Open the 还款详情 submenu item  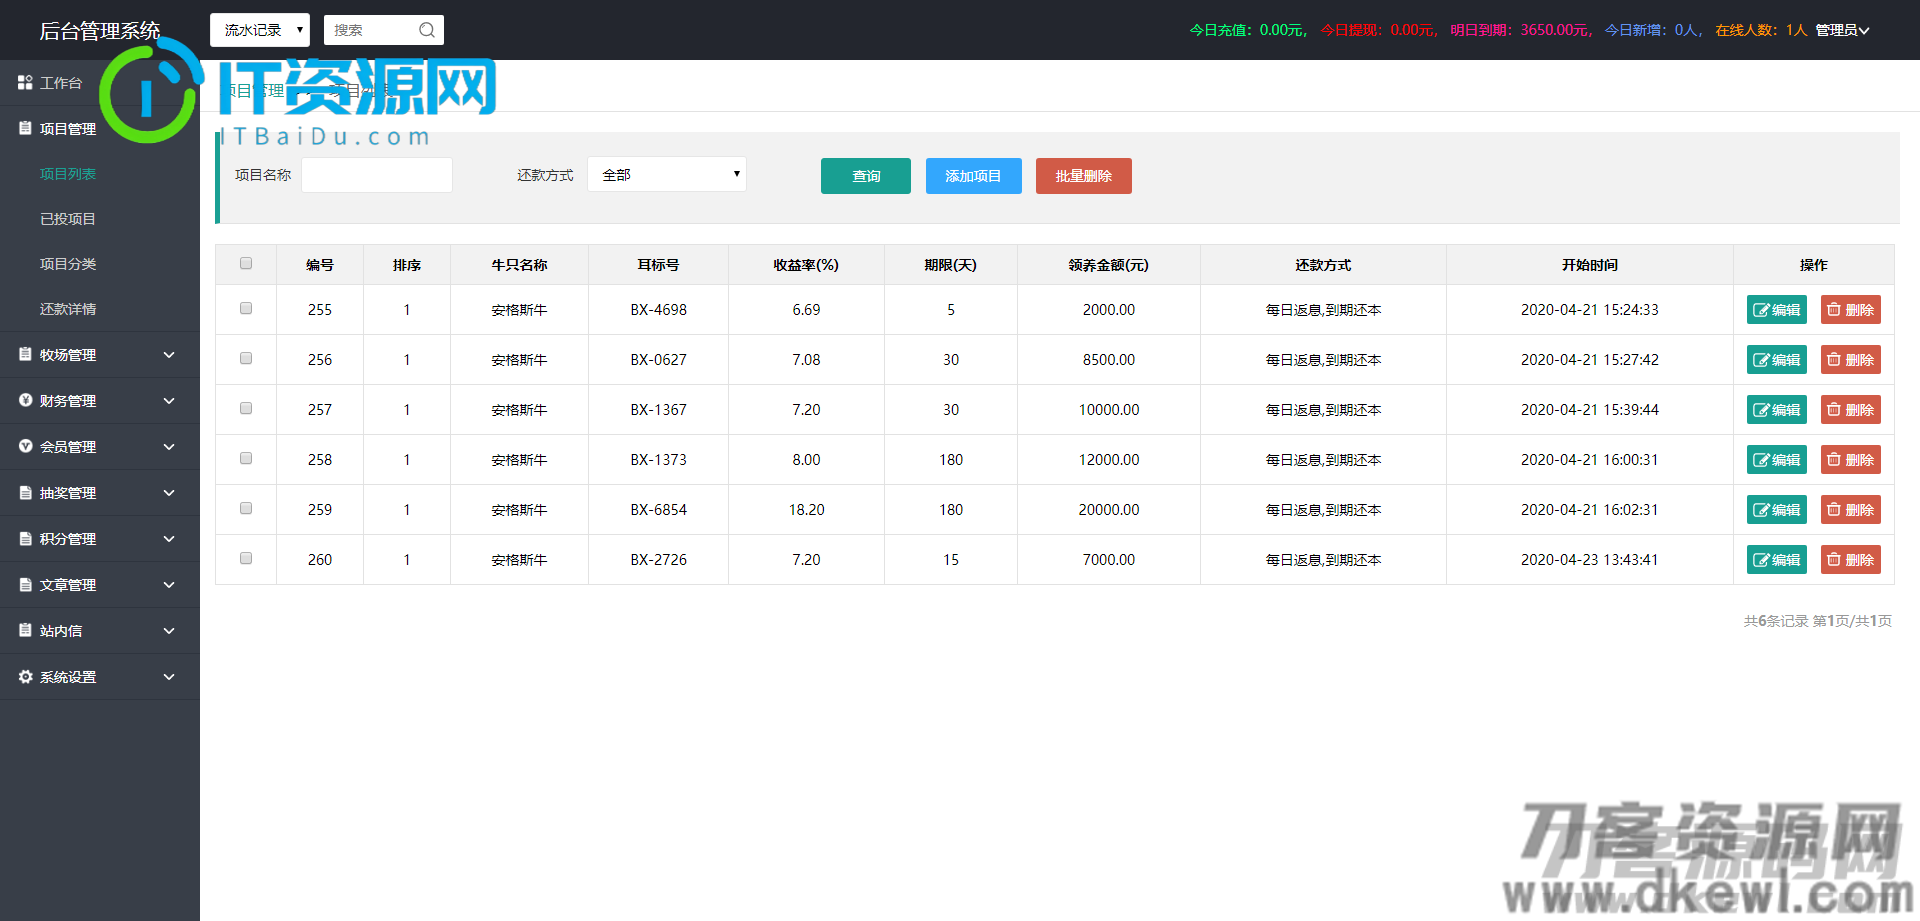(x=68, y=309)
